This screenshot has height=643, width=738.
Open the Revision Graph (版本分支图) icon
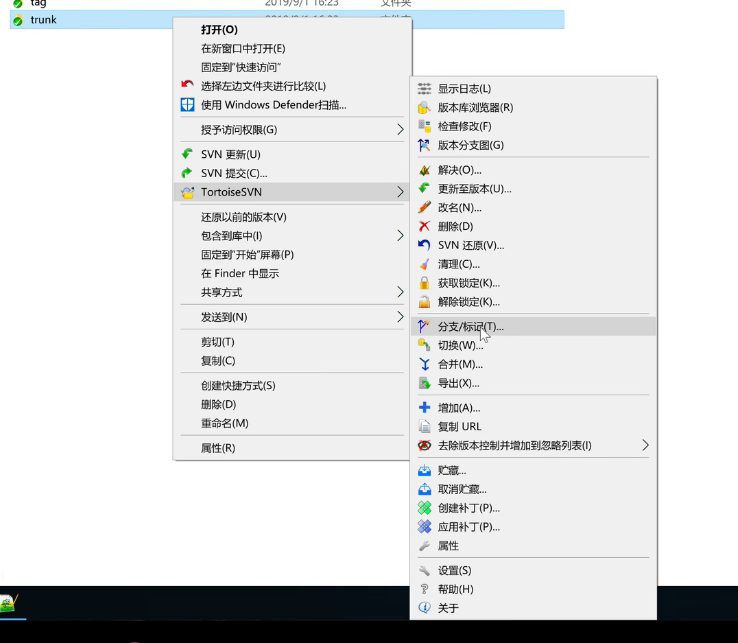click(x=424, y=145)
